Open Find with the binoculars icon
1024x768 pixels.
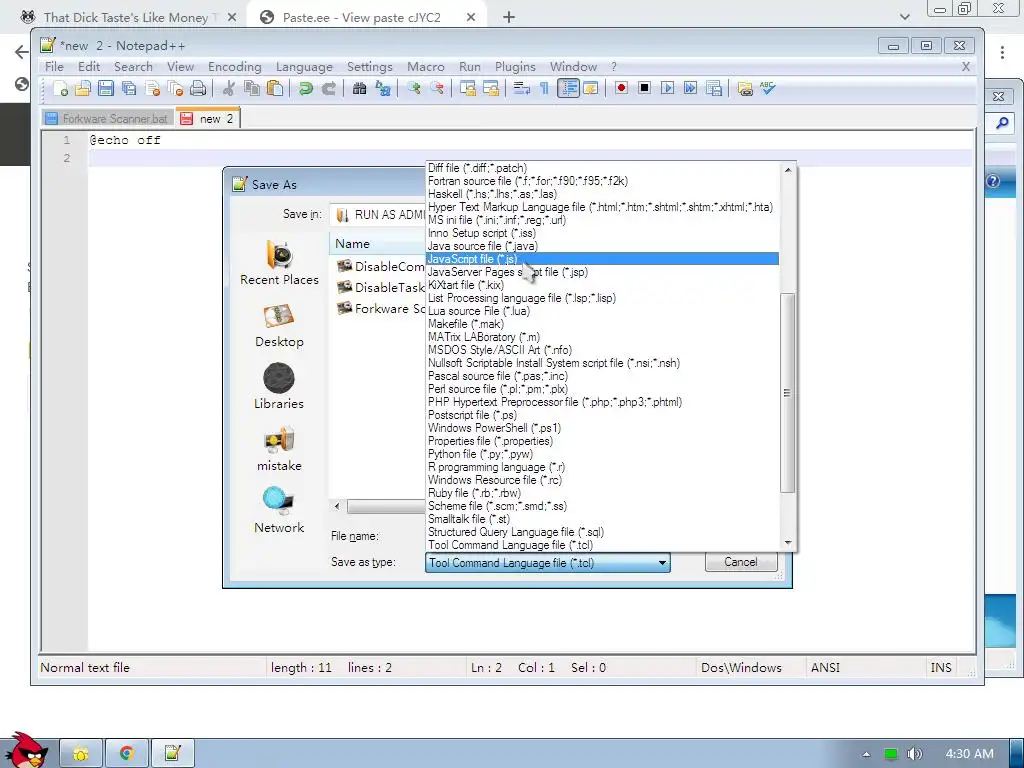pyautogui.click(x=359, y=88)
